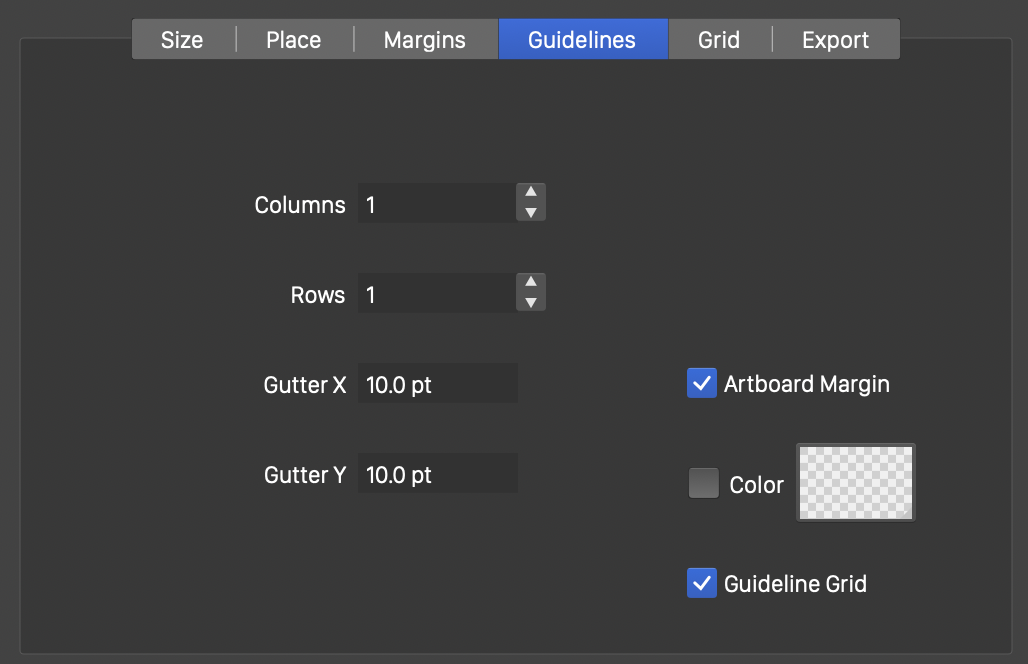Click the active Guidelines tab
The height and width of the screenshot is (664, 1028).
(582, 40)
